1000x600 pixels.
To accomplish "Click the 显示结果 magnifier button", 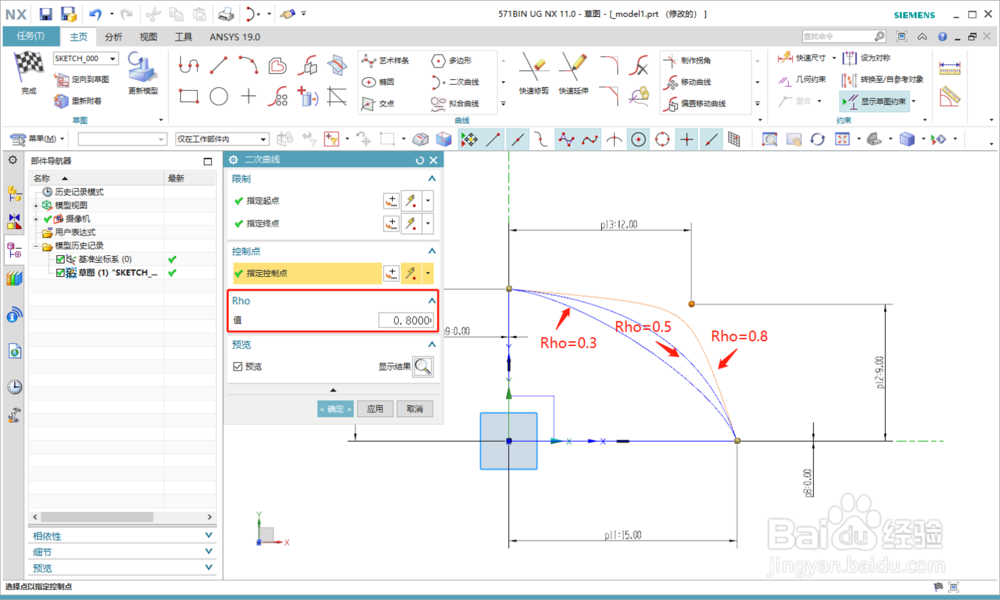I will point(423,367).
